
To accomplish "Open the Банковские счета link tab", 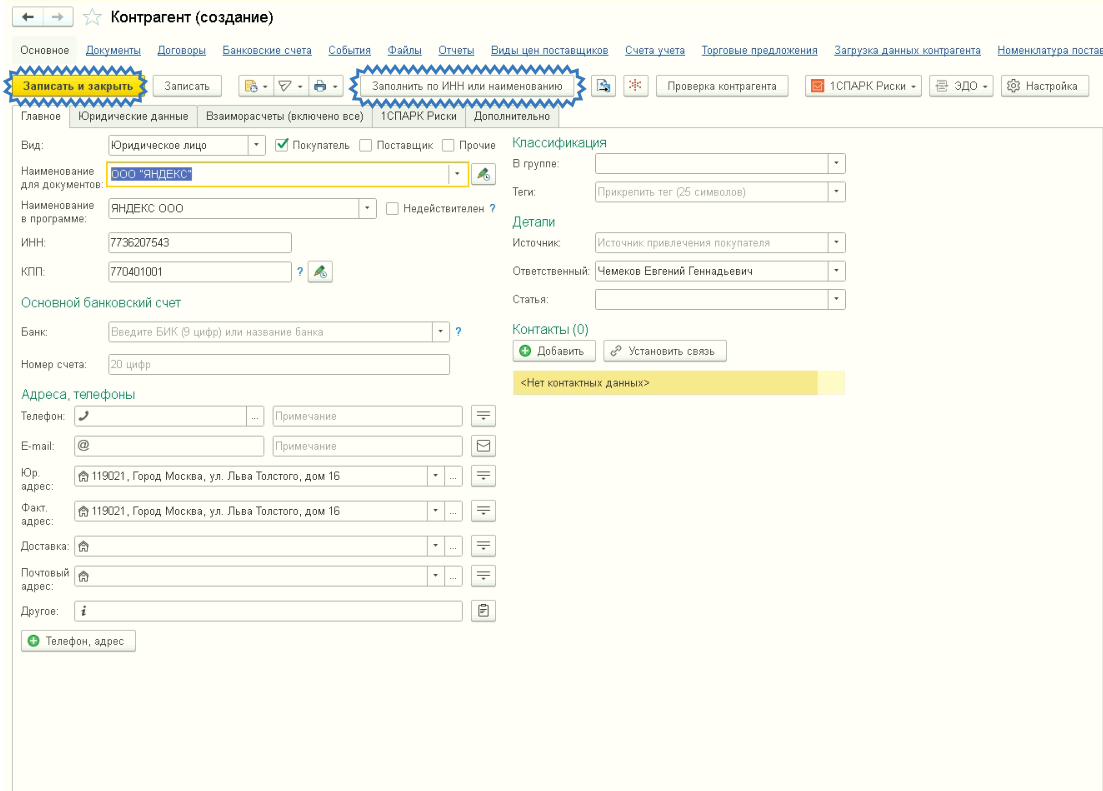I will (x=267, y=51).
